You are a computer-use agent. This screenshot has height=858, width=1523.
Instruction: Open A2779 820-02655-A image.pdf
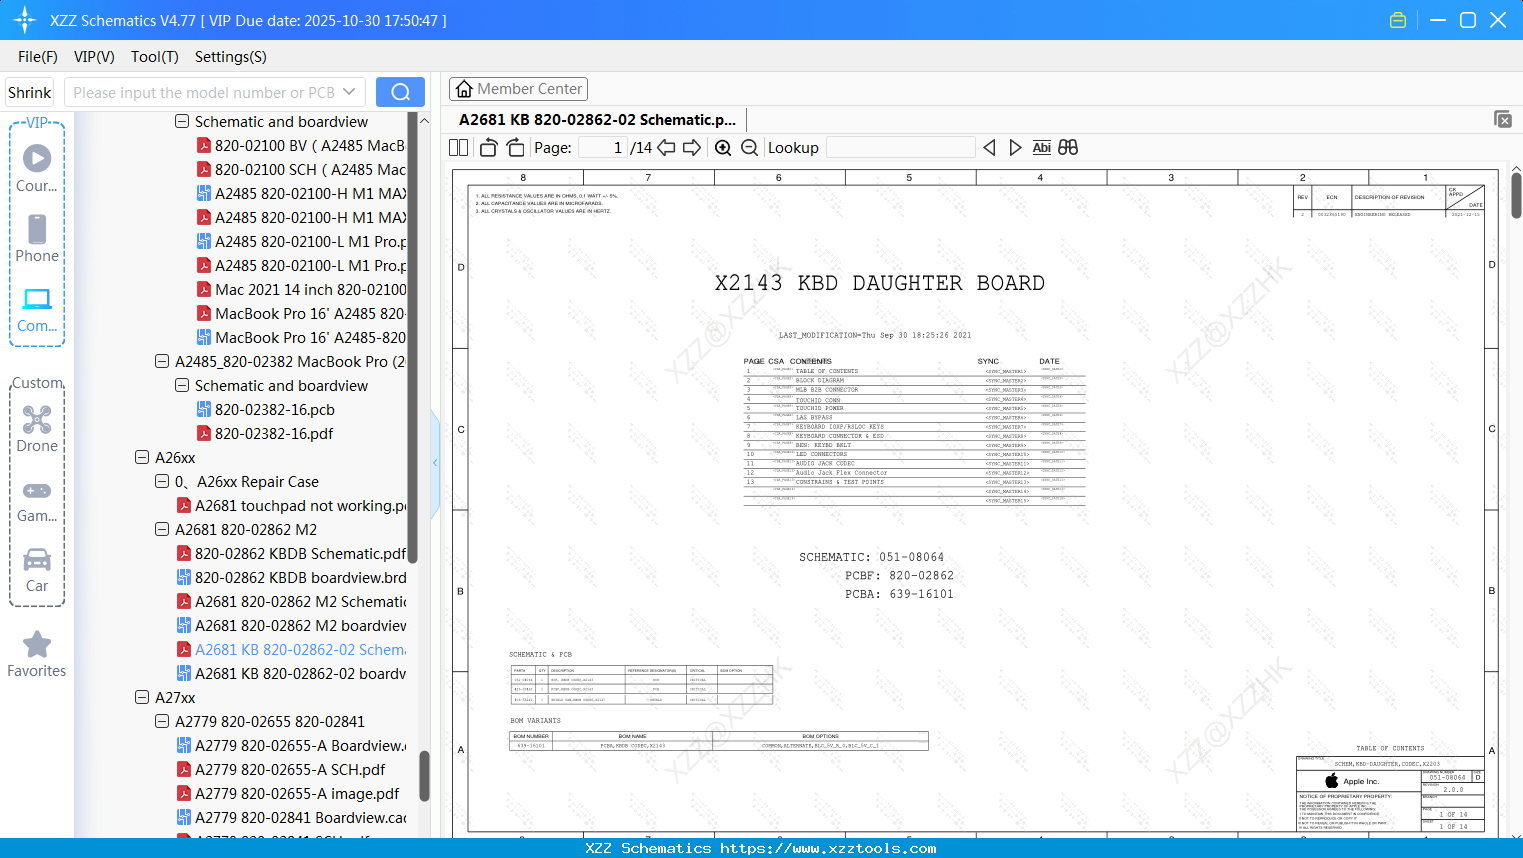(287, 794)
